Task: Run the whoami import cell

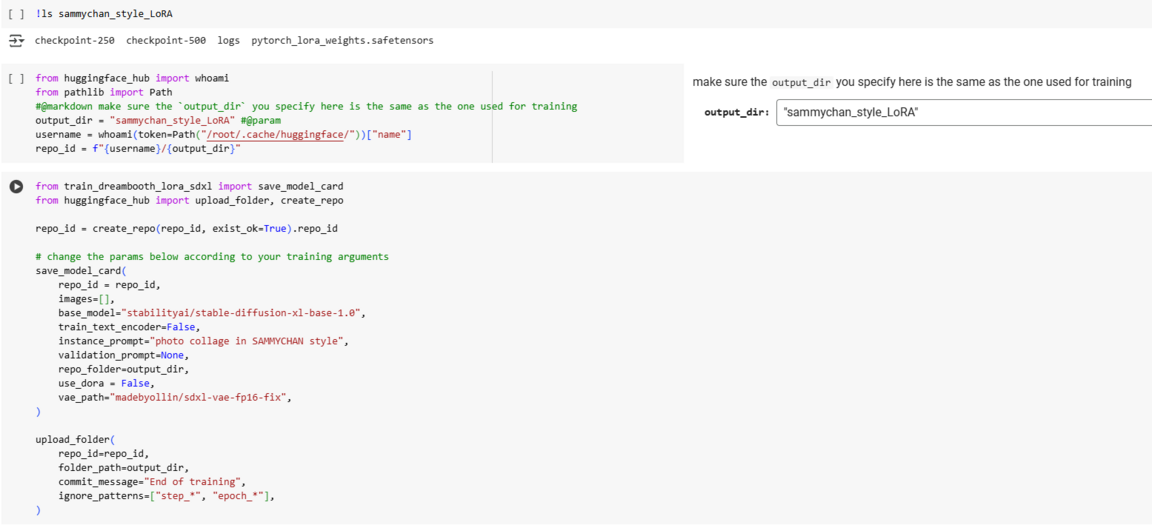Action: point(16,78)
